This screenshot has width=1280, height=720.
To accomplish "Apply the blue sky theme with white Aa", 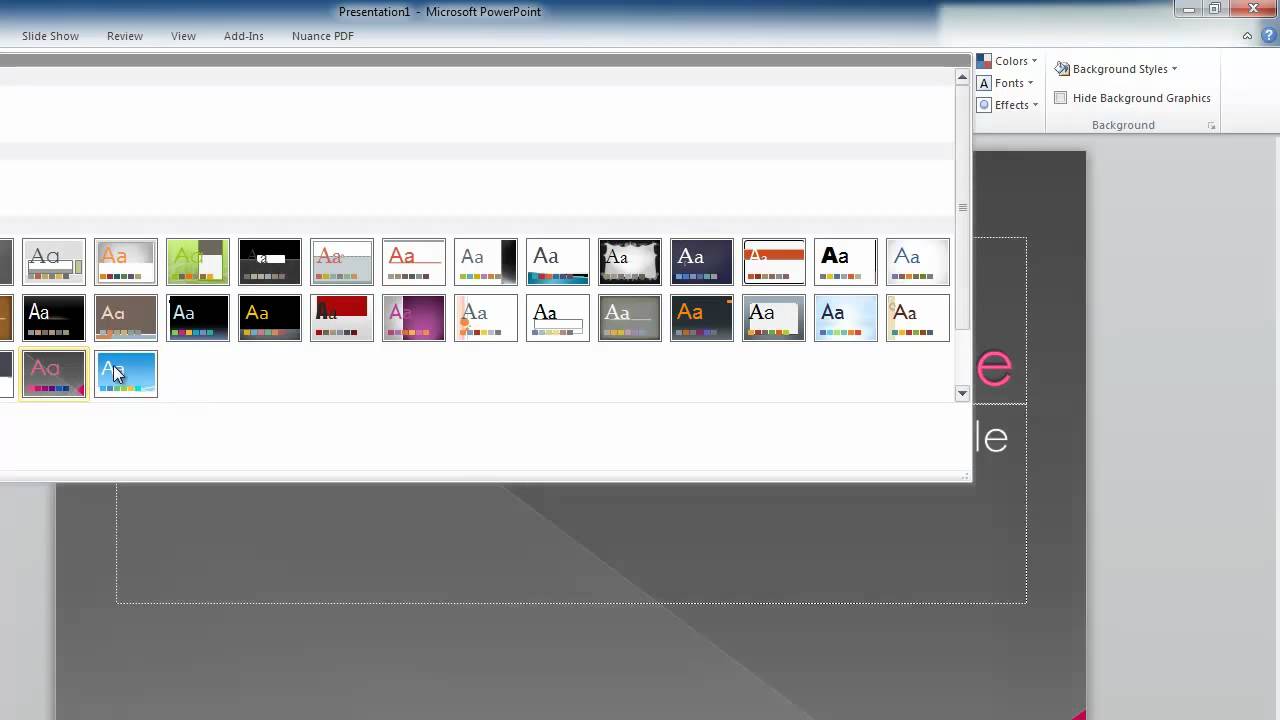I will pos(126,374).
